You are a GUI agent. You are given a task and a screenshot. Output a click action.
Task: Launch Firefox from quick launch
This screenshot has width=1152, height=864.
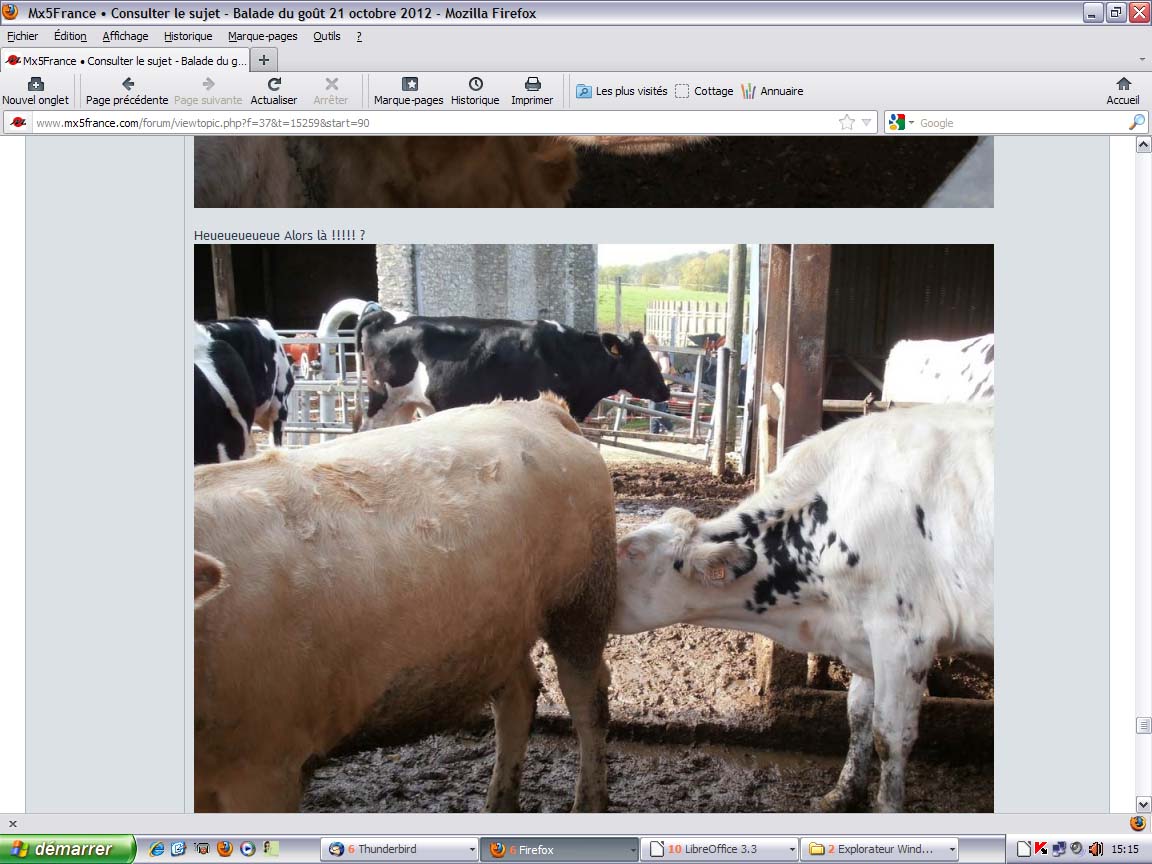click(225, 849)
